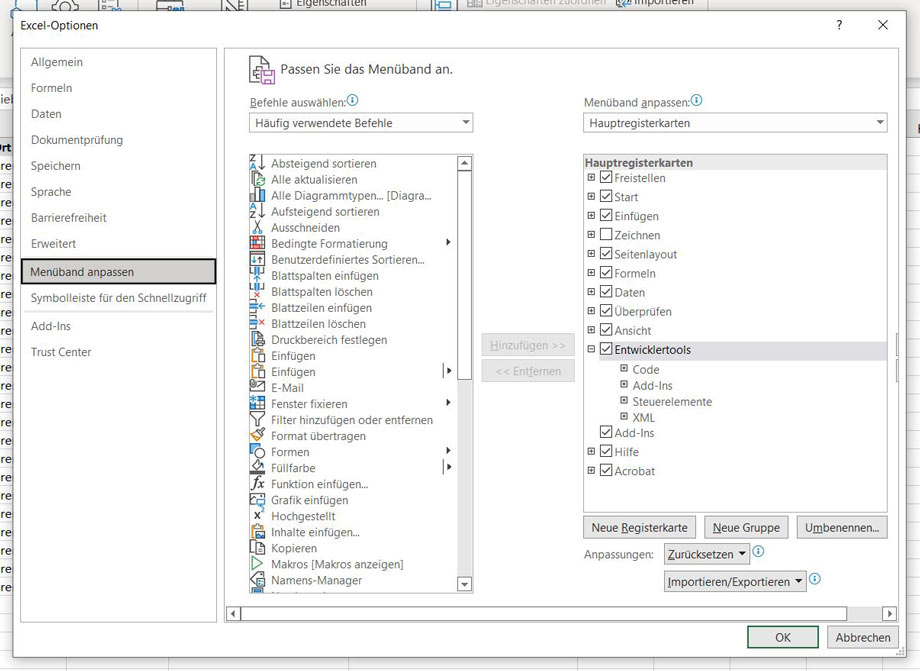
Task: Select the filter funnel icon
Action: point(257,419)
